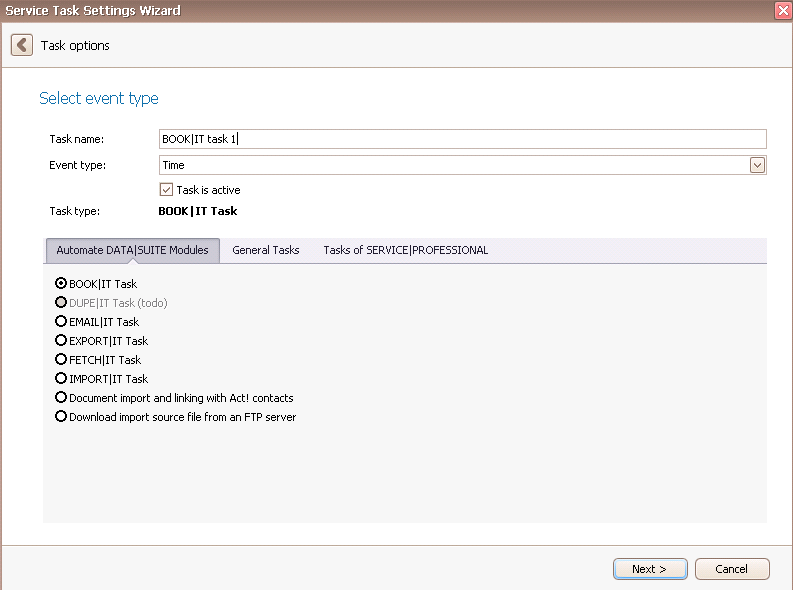The height and width of the screenshot is (590, 793).
Task: Close the Service Task Settings Wizard
Action: (x=783, y=10)
